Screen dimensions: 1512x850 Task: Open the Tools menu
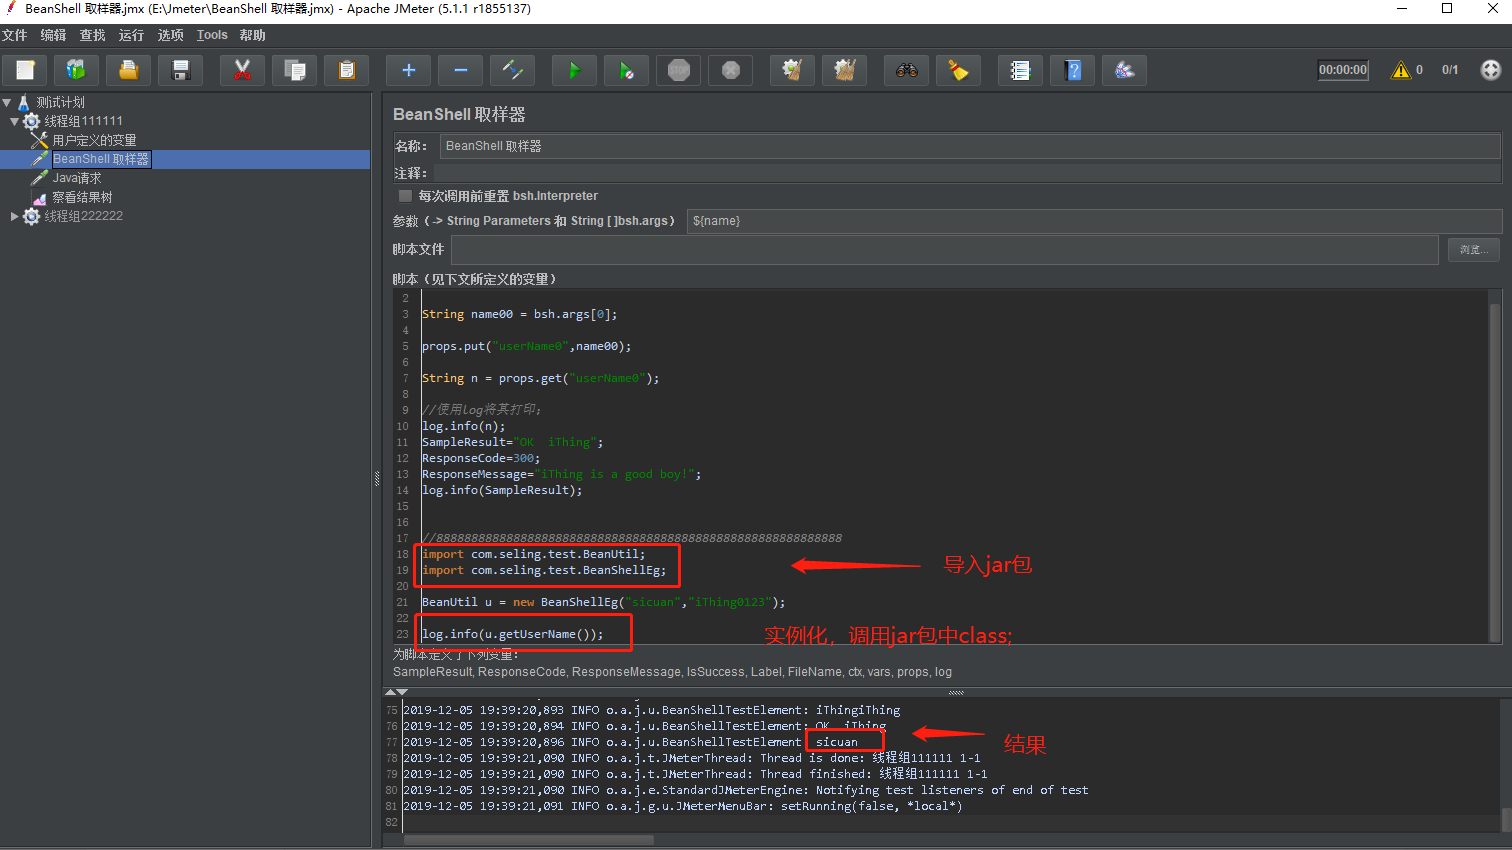click(x=211, y=34)
